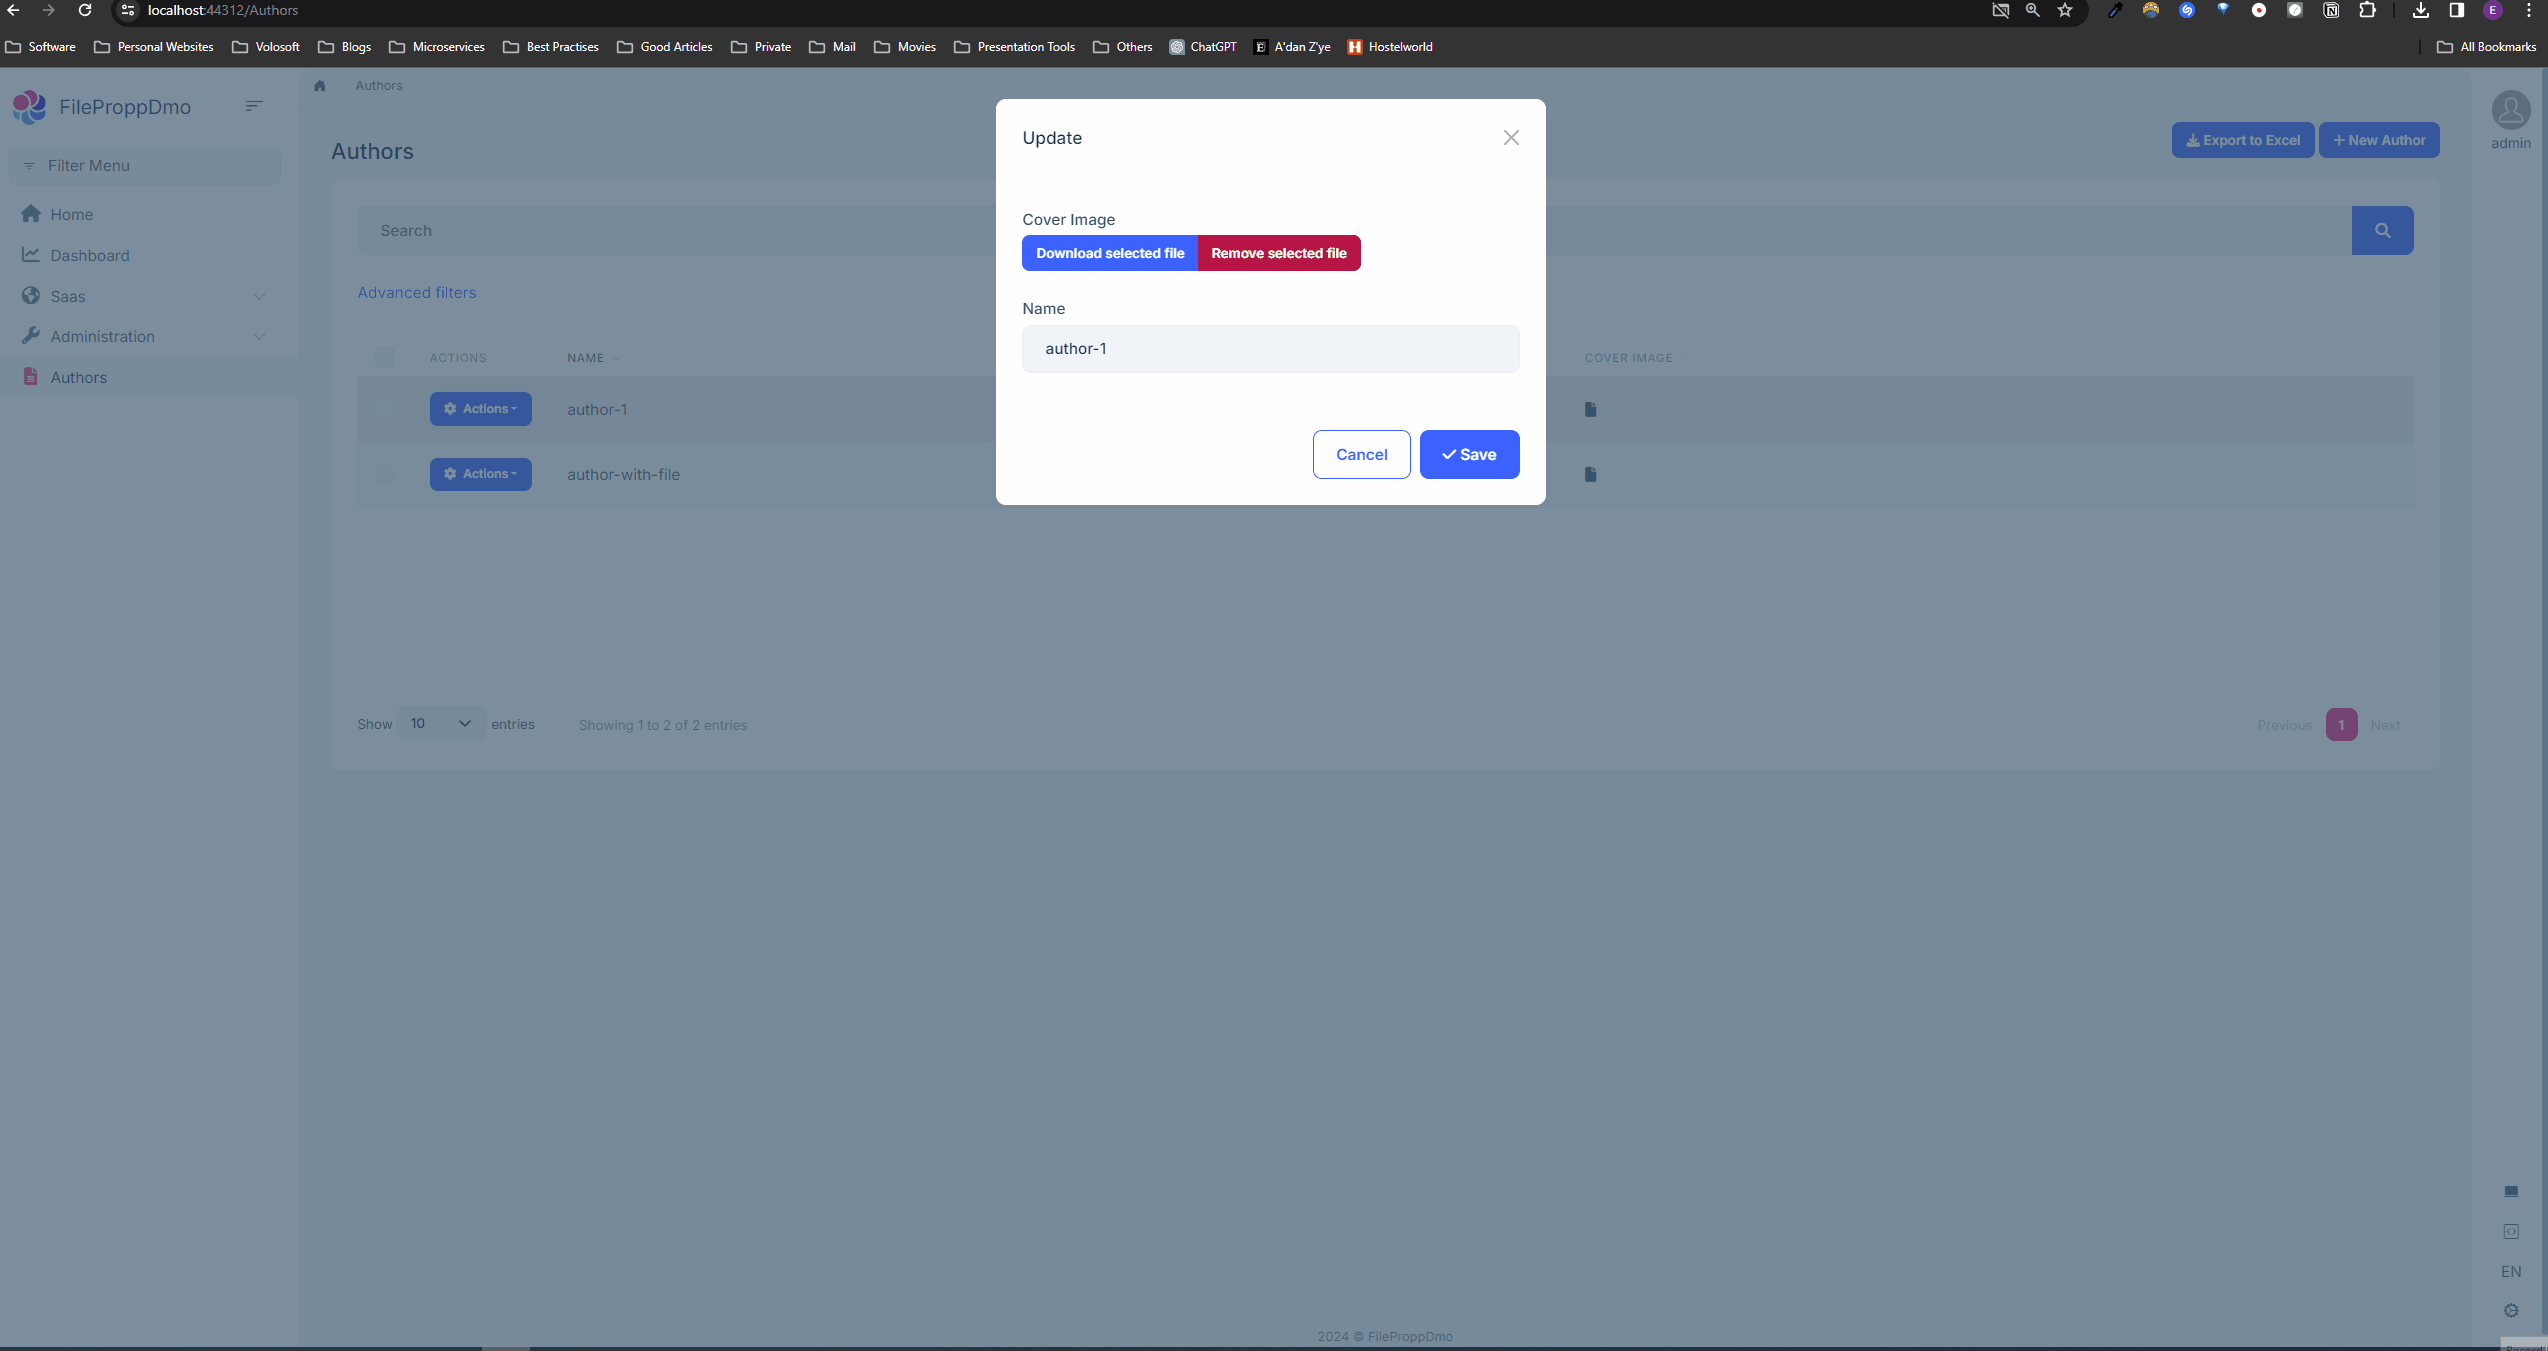Select Authors in the sidebar menu
Viewport: 2548px width, 1351px height.
[x=79, y=378]
